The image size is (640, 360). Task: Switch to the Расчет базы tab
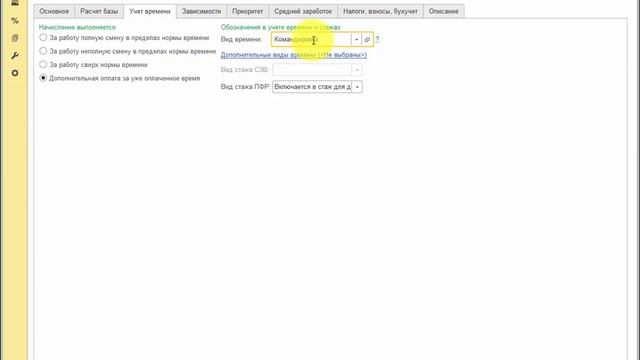point(99,11)
